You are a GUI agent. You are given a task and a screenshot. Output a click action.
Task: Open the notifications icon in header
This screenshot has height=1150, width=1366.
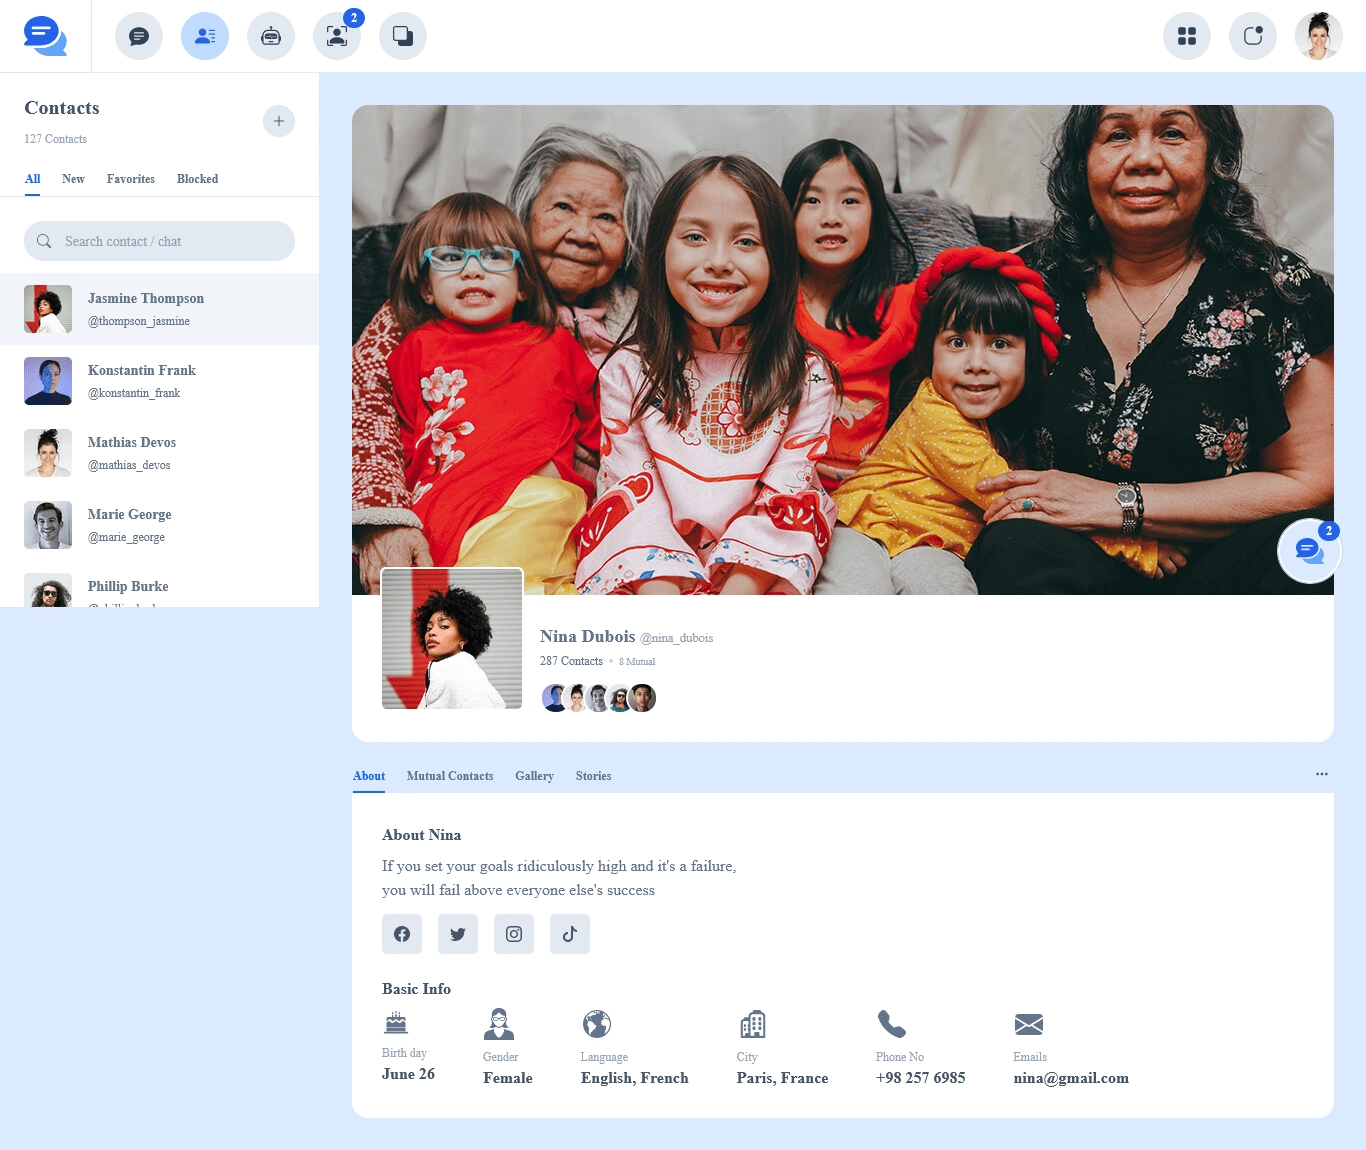(x=1253, y=36)
